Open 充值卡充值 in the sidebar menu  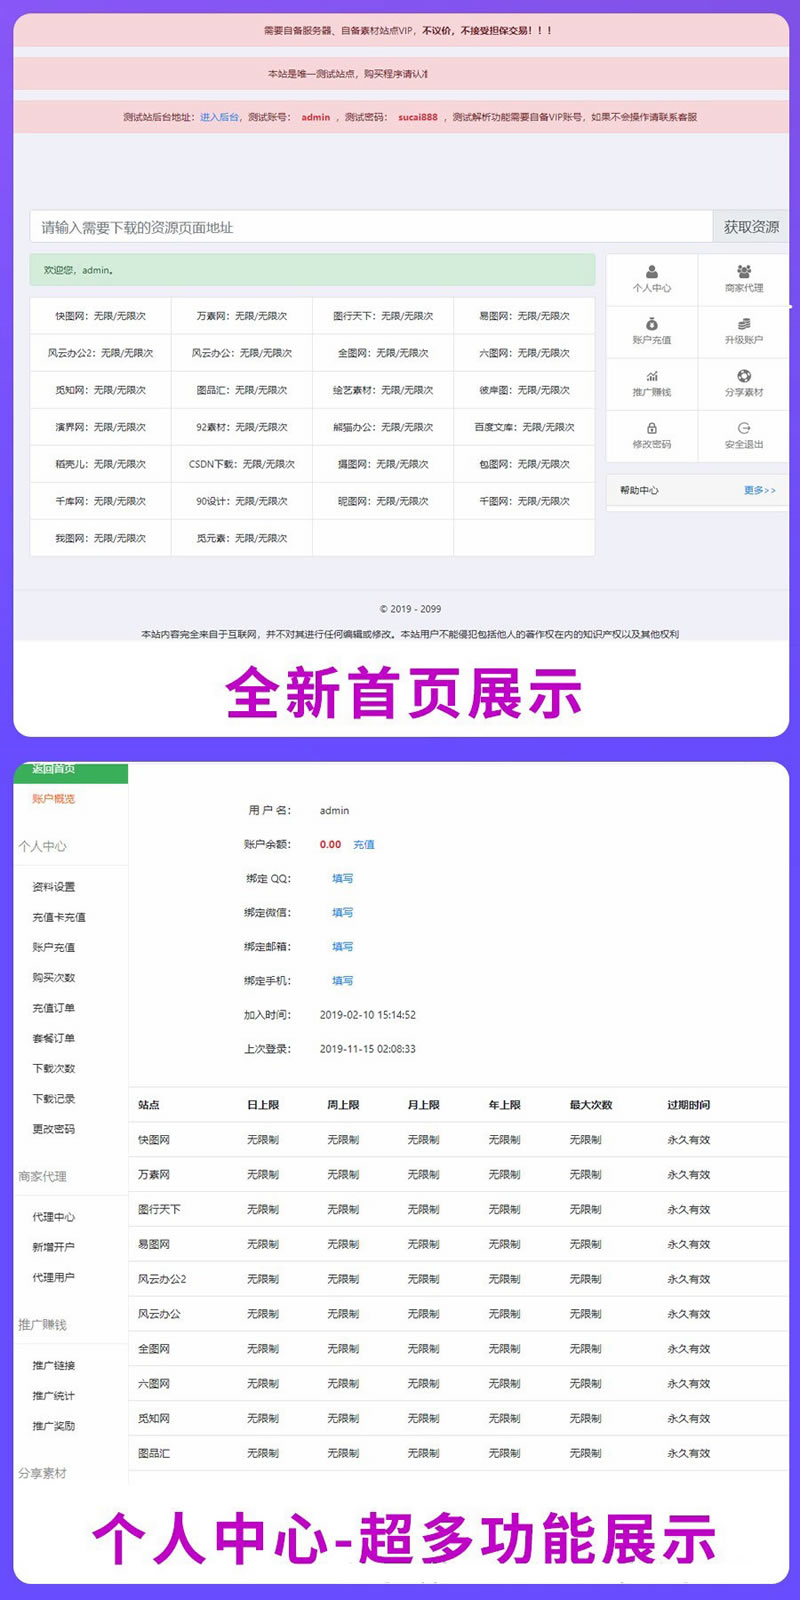[x=58, y=917]
